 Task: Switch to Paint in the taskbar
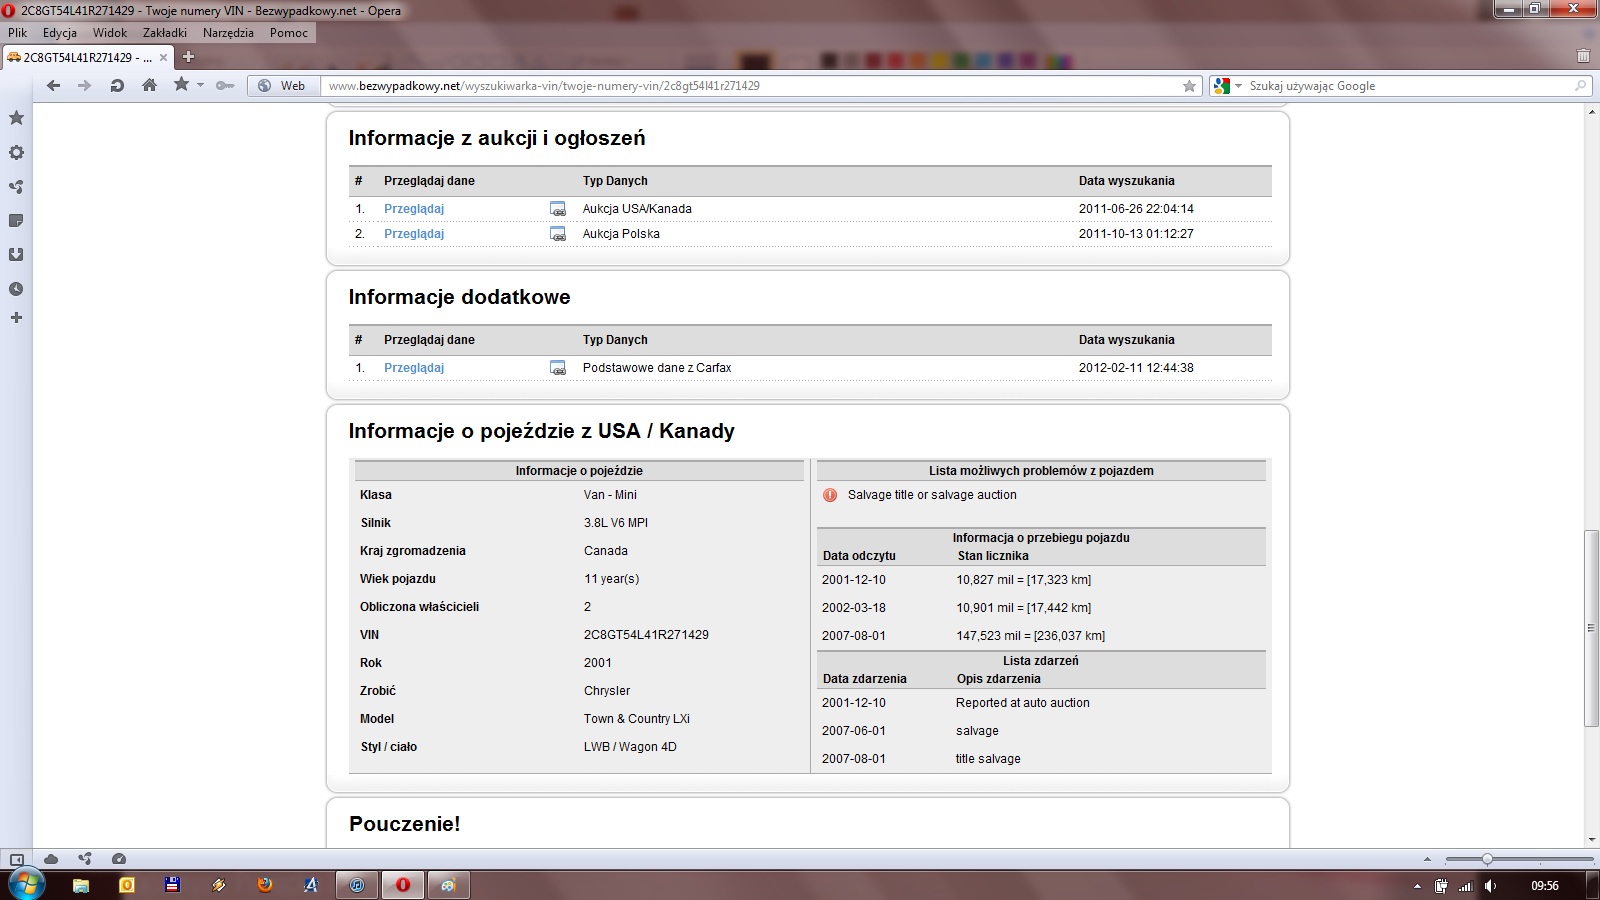click(x=449, y=885)
